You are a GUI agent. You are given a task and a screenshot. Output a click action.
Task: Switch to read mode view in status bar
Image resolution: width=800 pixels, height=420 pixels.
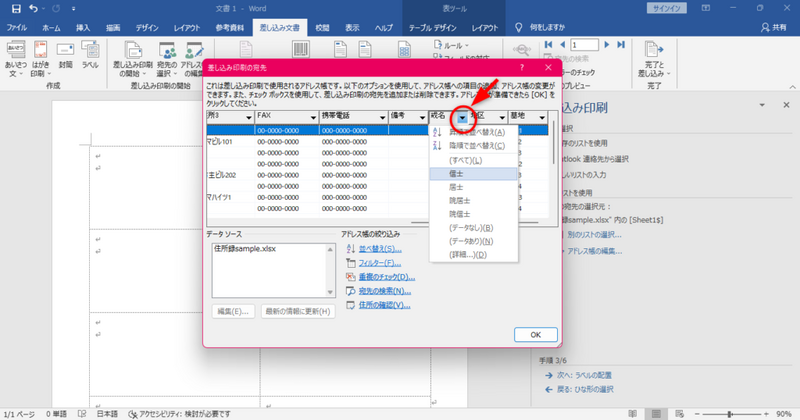633,414
